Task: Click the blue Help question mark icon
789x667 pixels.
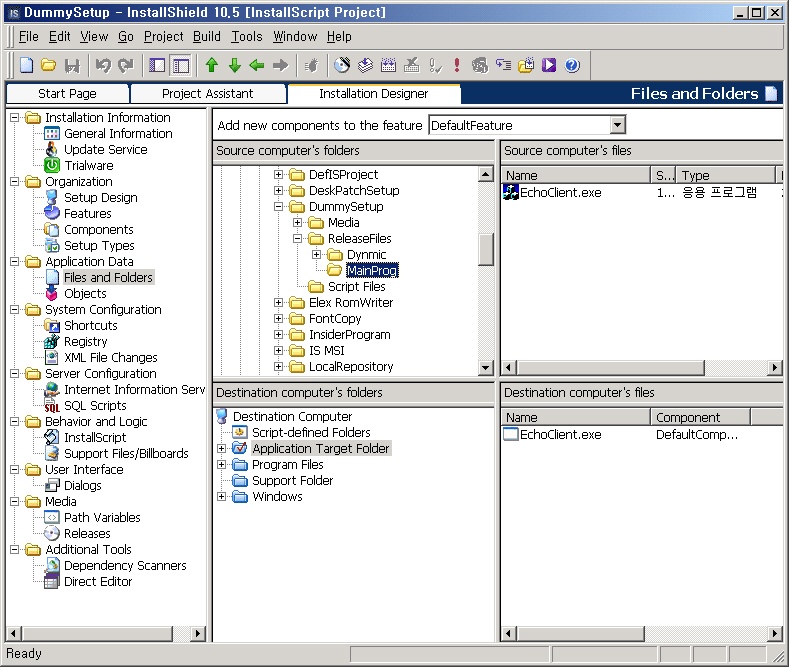Action: [572, 65]
